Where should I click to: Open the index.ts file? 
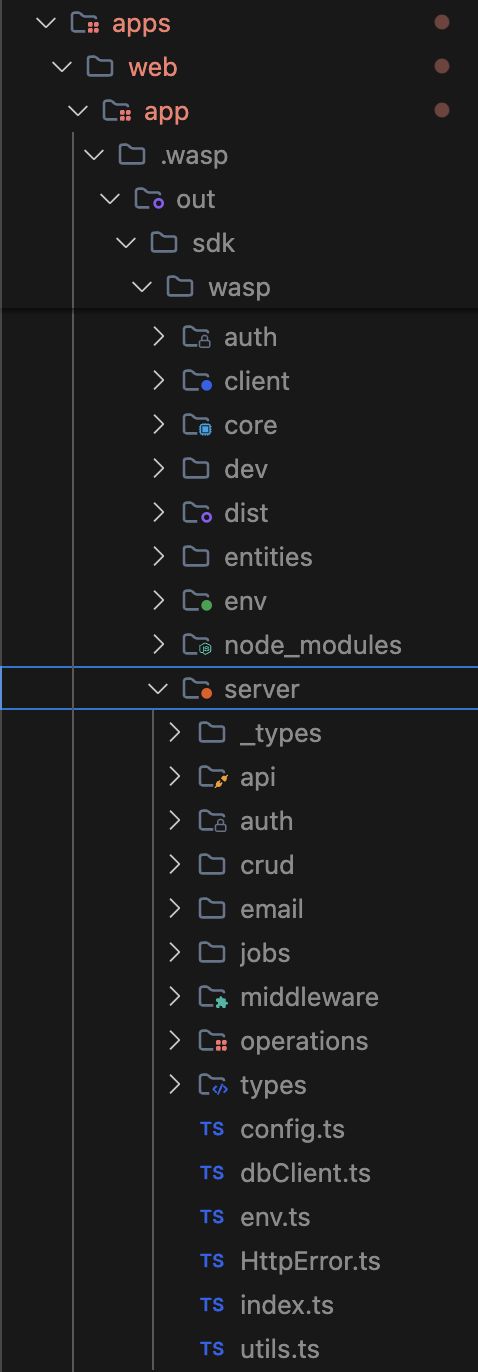pos(287,1305)
